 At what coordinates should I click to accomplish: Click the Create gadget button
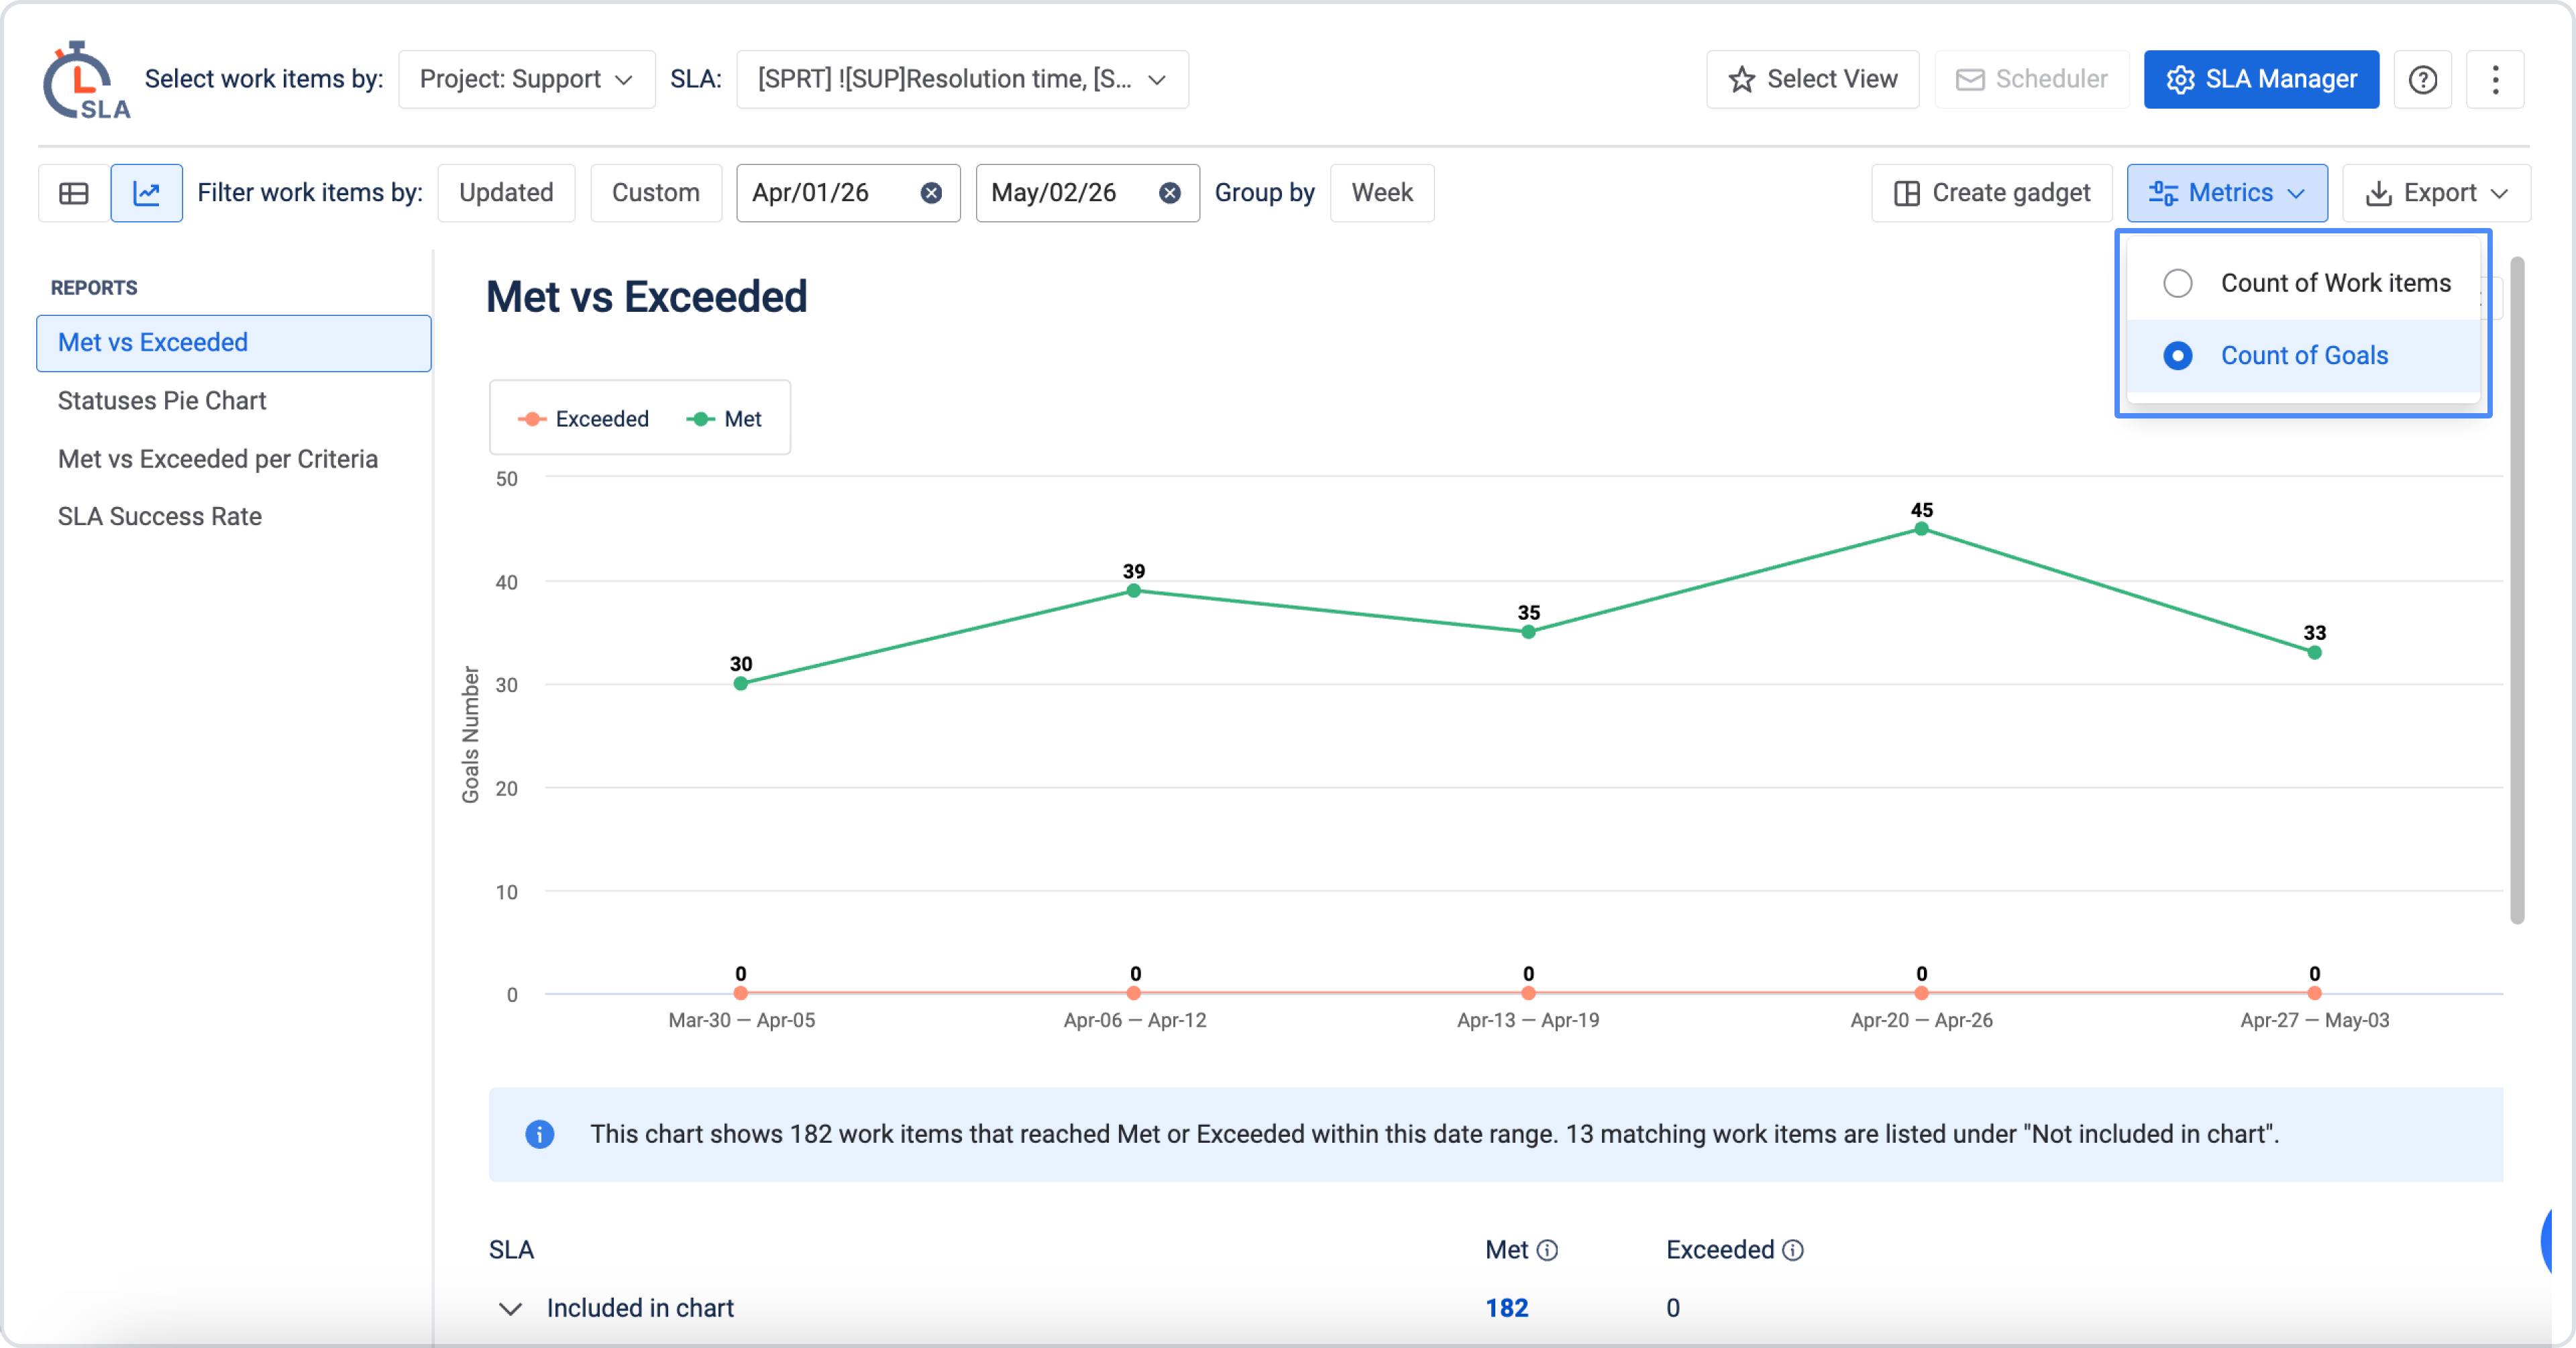pos(1992,193)
